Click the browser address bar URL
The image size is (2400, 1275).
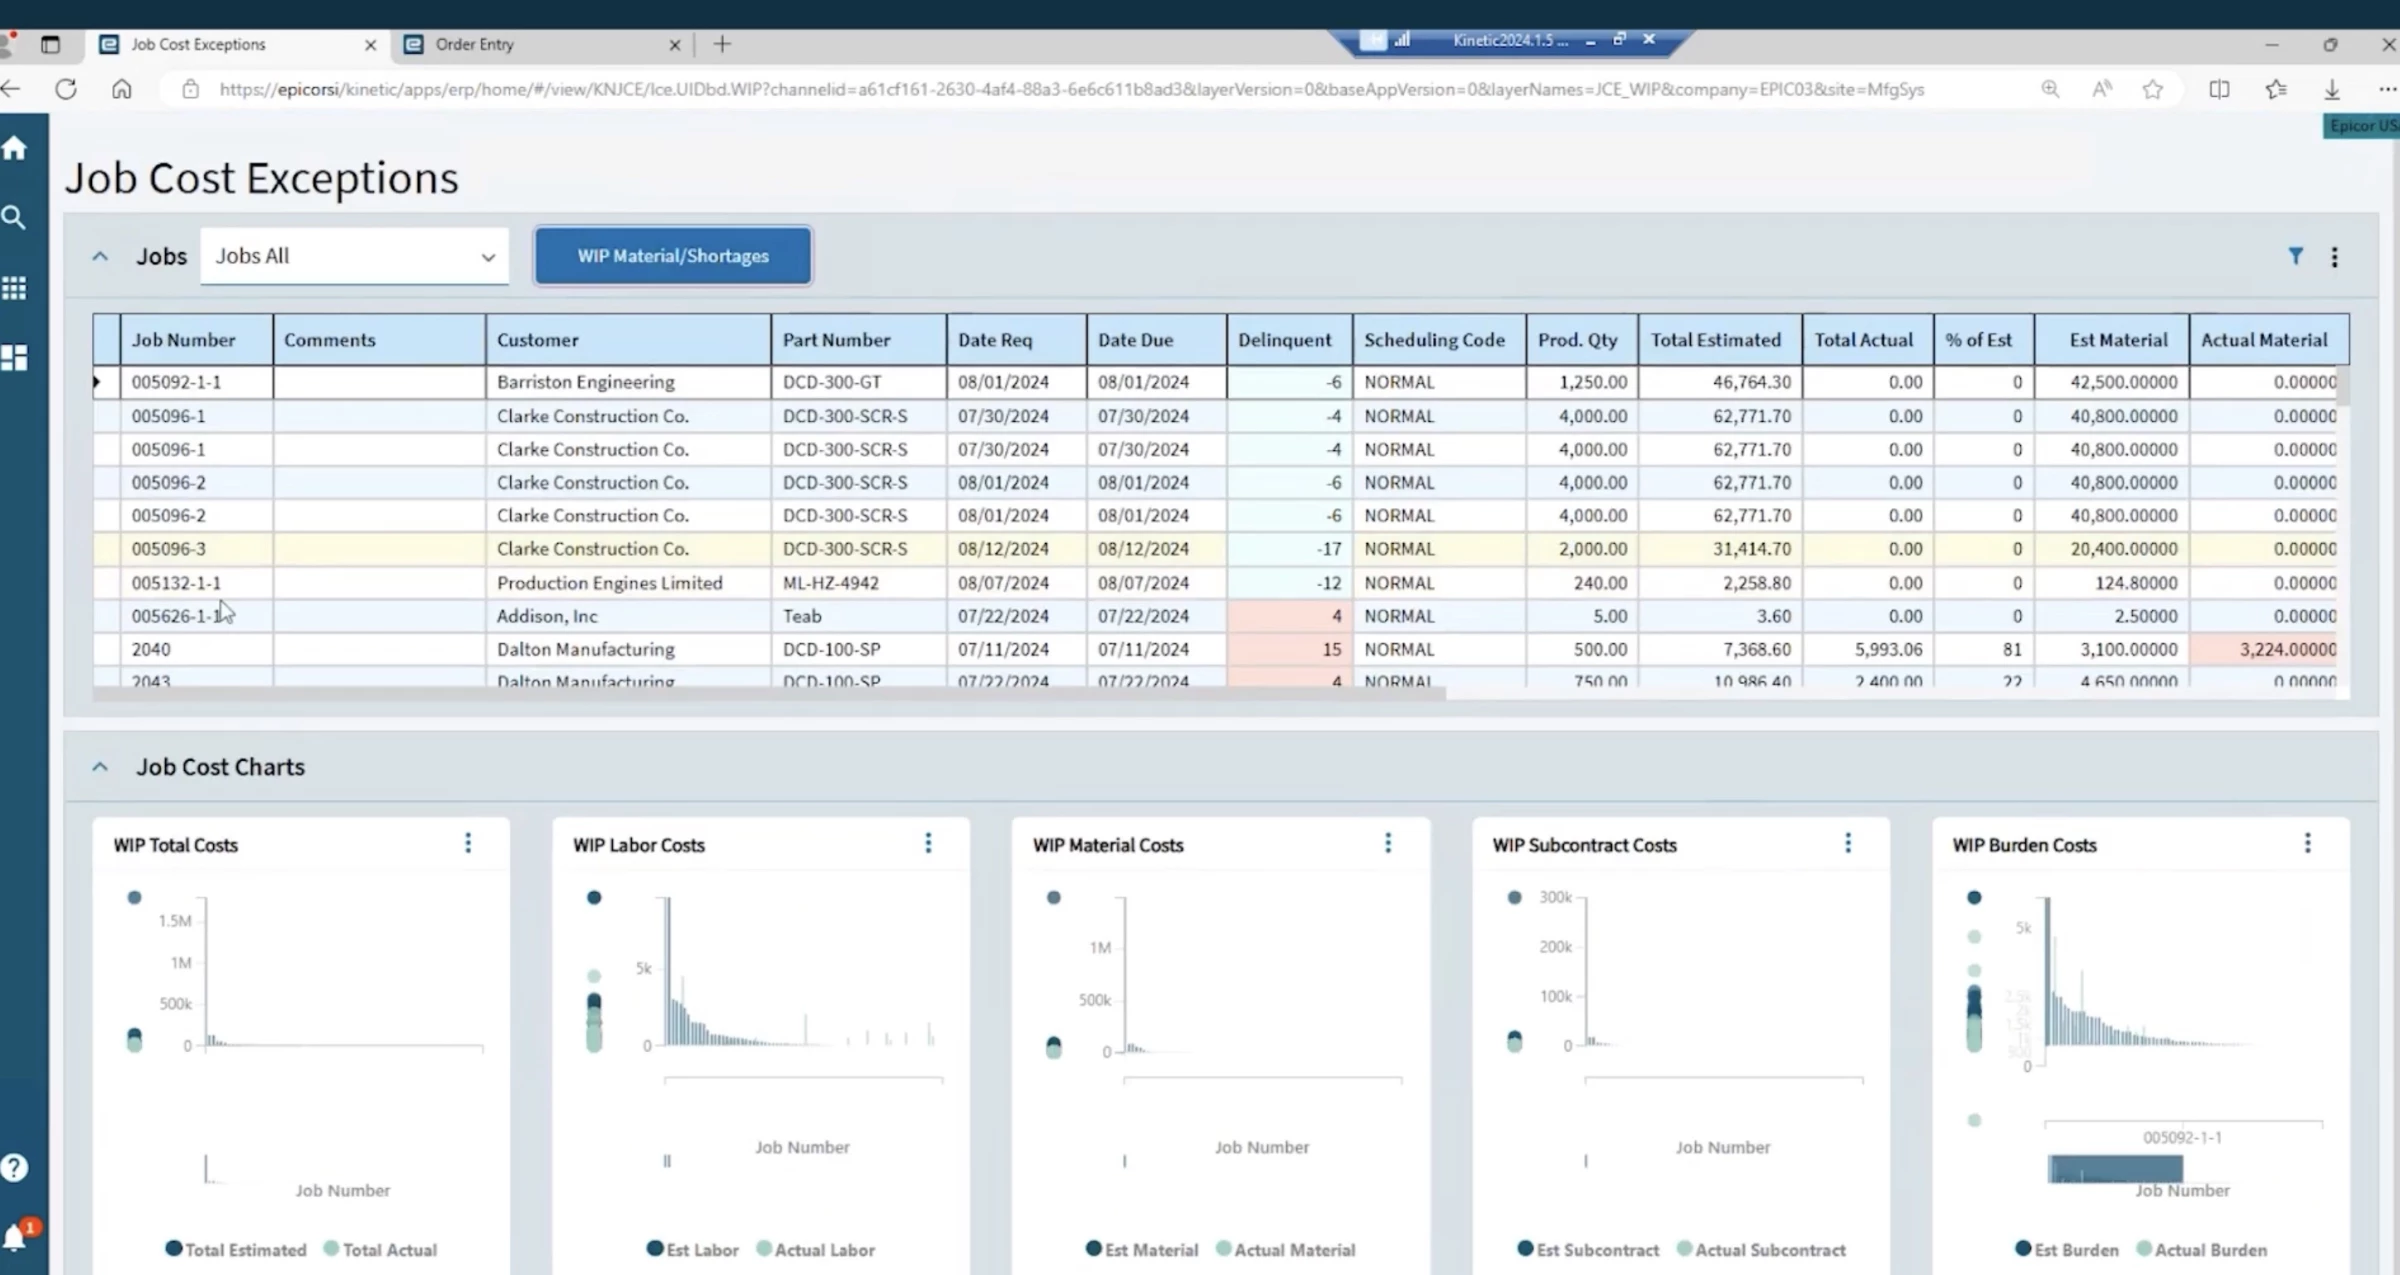pos(1071,89)
